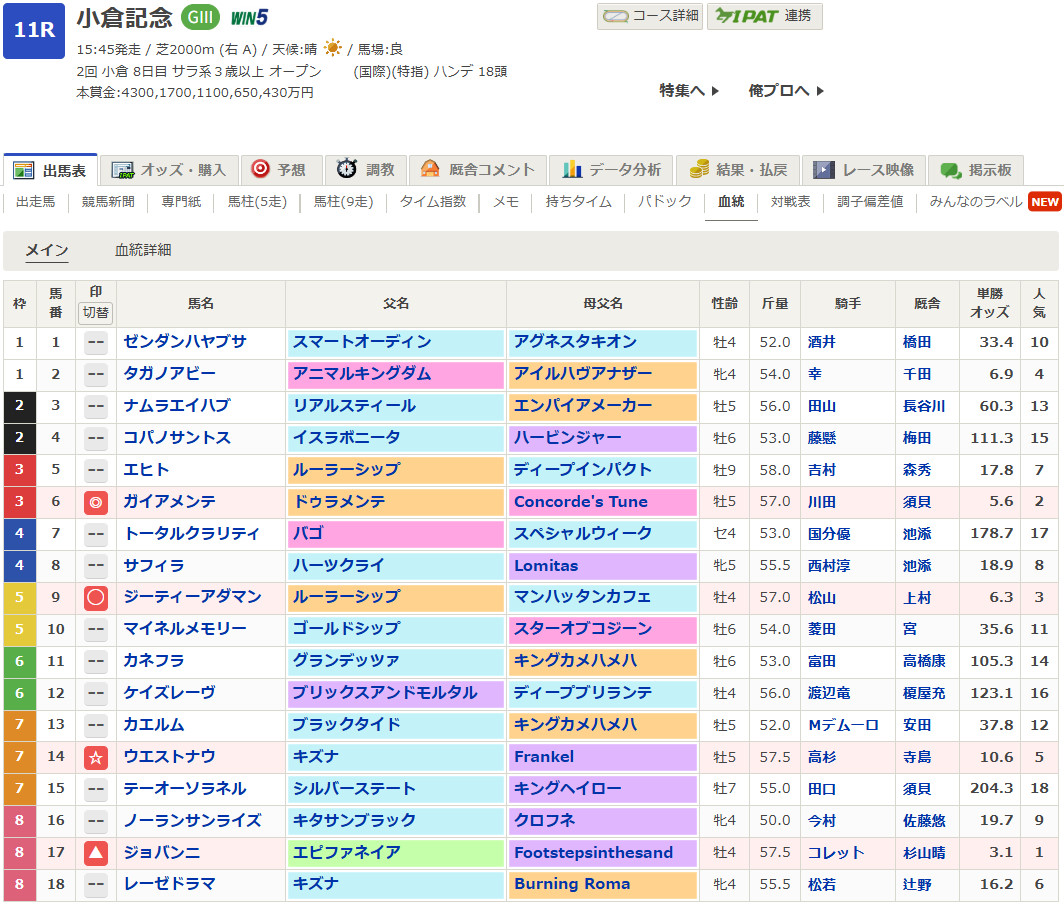
Task: Select the 競馬新聞 submenu item
Action: [x=108, y=202]
